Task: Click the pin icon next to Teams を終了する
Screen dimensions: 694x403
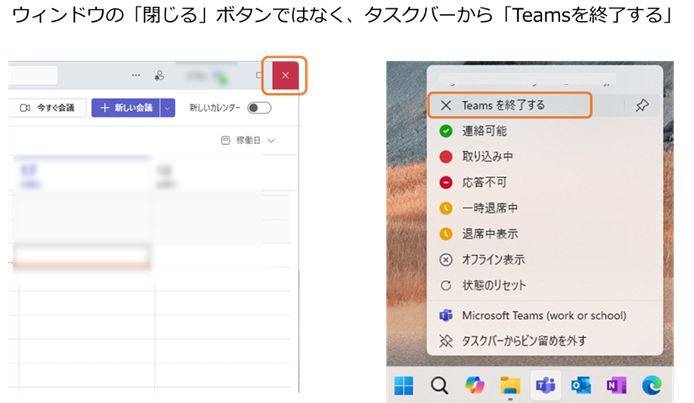Action: click(642, 105)
